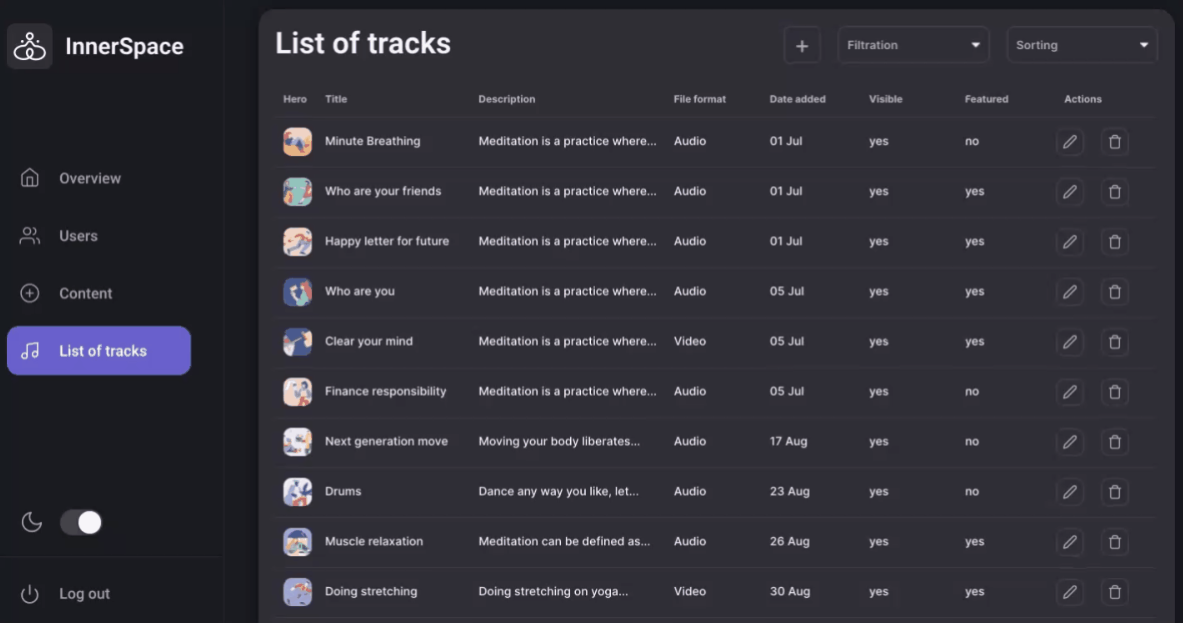Click the InnerSpace logo icon
This screenshot has width=1183, height=623.
[x=30, y=46]
